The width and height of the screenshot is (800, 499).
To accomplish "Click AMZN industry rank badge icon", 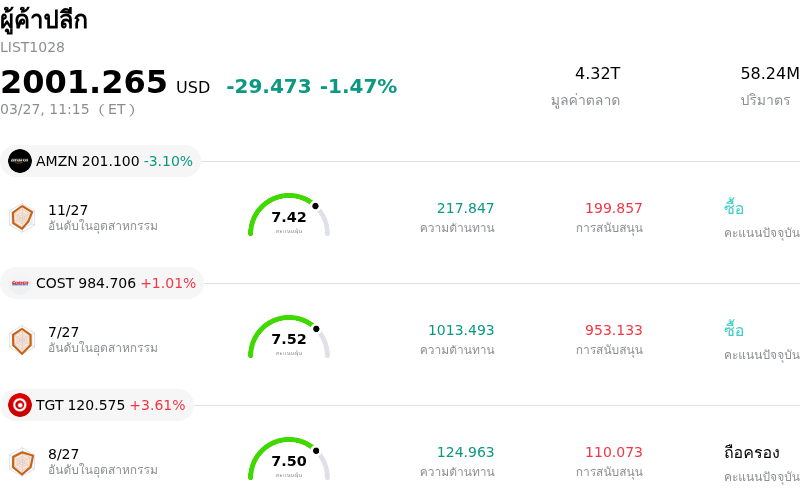I will coord(22,217).
